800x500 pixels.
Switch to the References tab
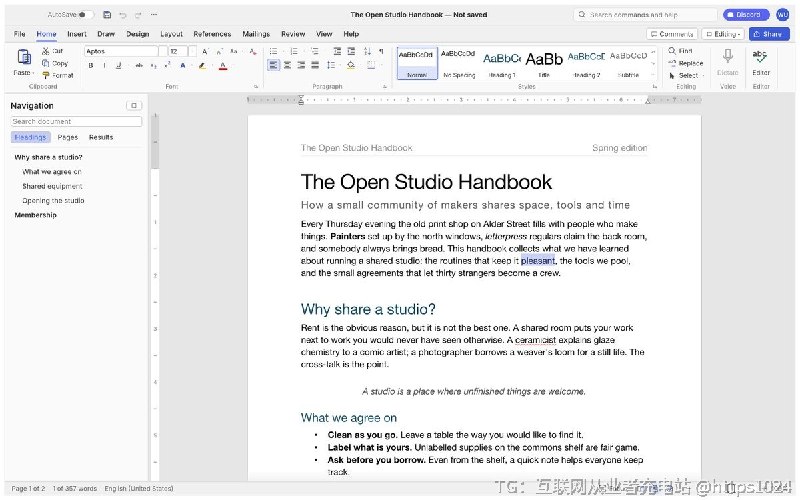click(212, 34)
